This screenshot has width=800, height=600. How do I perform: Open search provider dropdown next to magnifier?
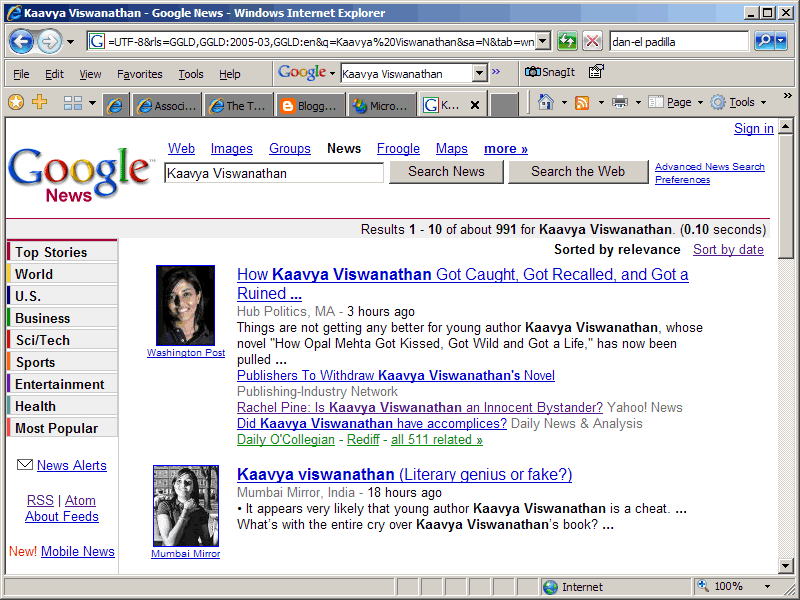click(781, 41)
